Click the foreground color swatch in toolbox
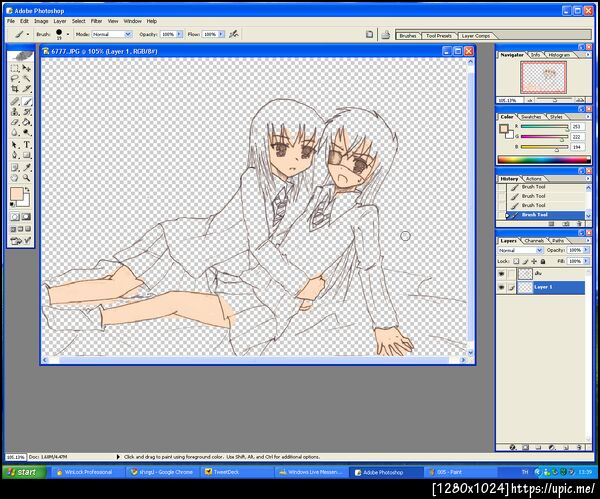 pos(16,194)
